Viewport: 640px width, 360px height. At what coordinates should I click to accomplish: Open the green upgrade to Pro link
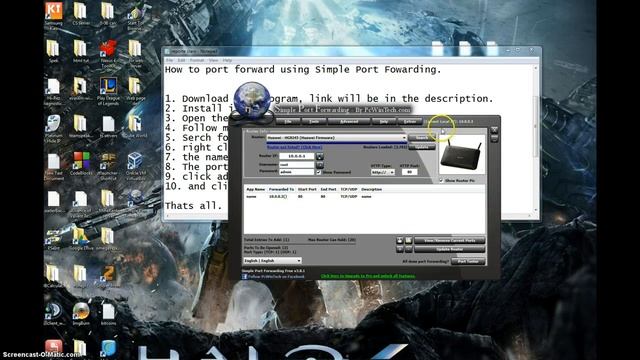(x=368, y=276)
